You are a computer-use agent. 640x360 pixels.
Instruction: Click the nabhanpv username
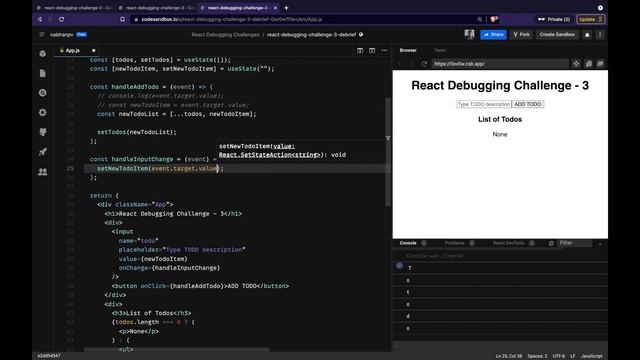[62, 35]
